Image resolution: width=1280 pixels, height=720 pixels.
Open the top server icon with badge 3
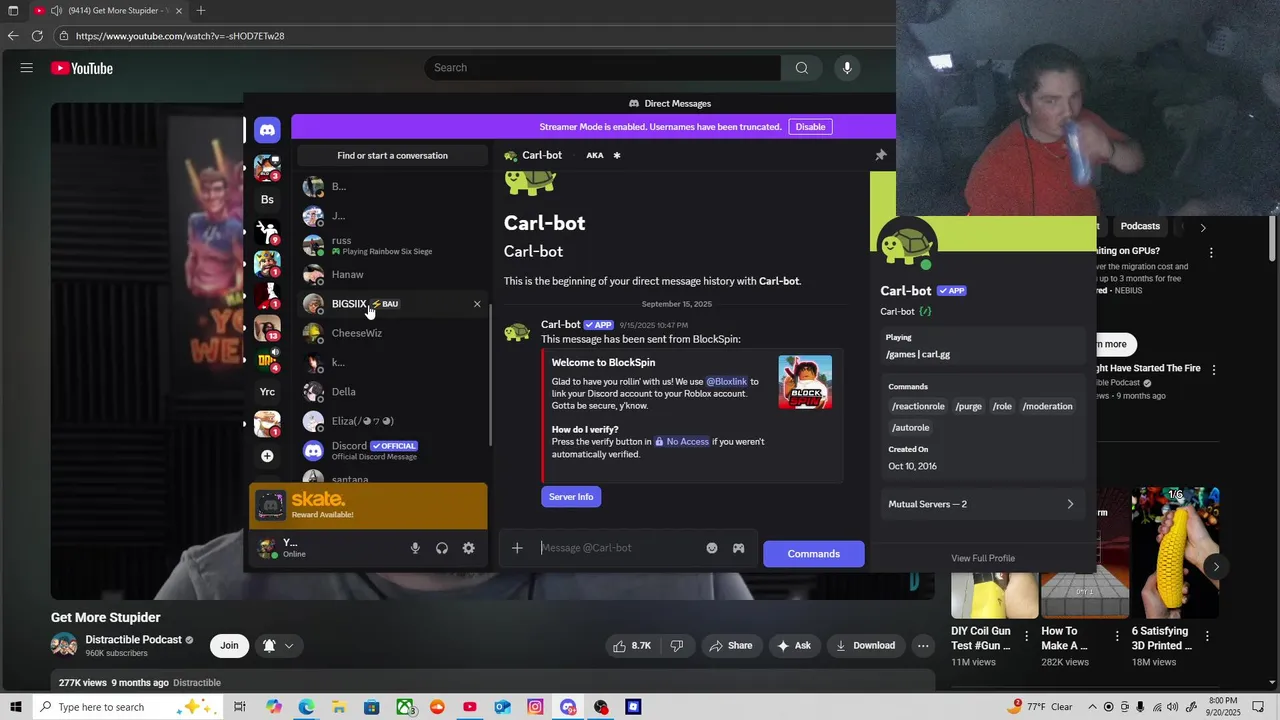pos(267,167)
